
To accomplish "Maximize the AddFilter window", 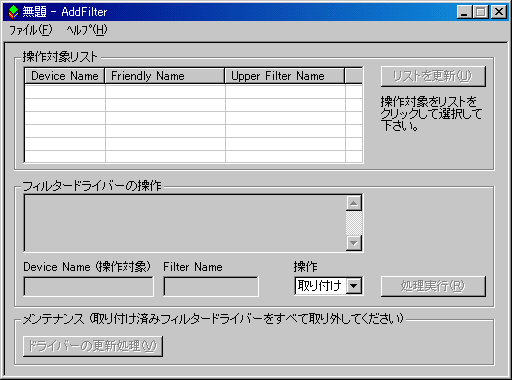I will (x=480, y=12).
